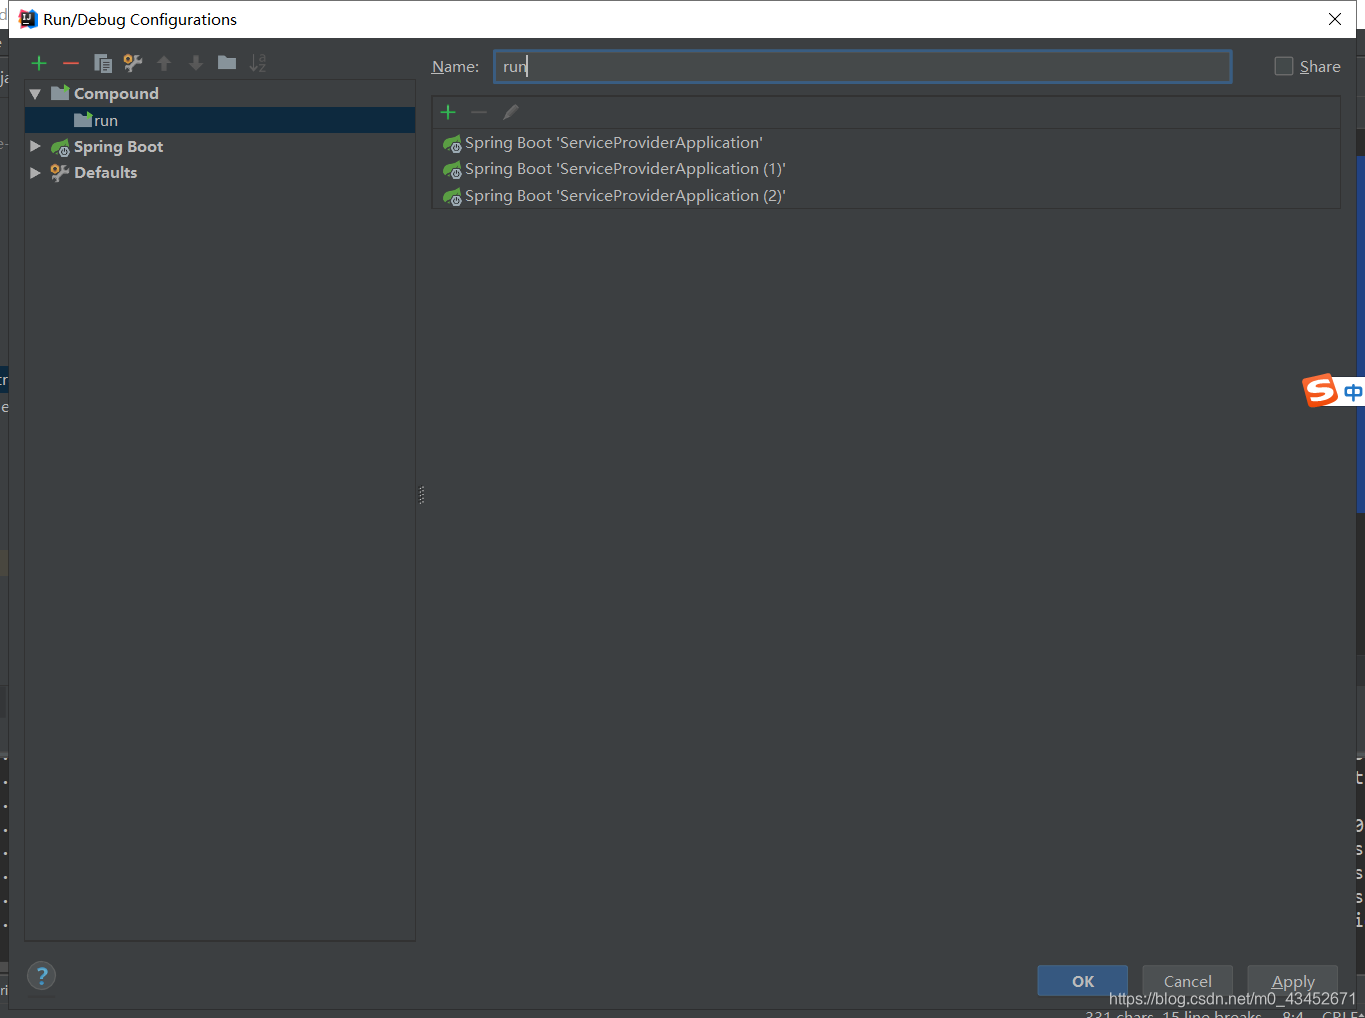Click the panel splitter handle
Screen dimensions: 1365x1018
point(422,495)
